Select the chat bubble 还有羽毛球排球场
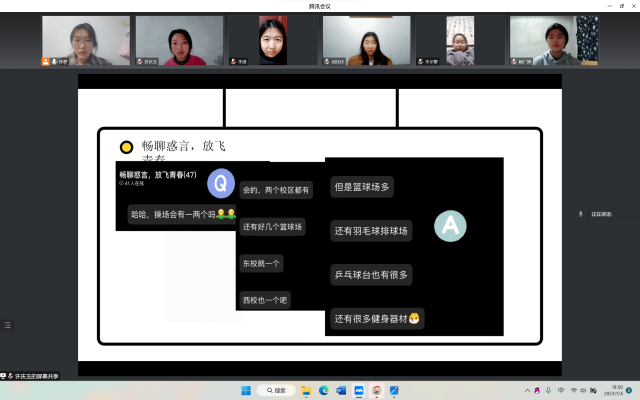The height and width of the screenshot is (400, 640). [x=371, y=231]
